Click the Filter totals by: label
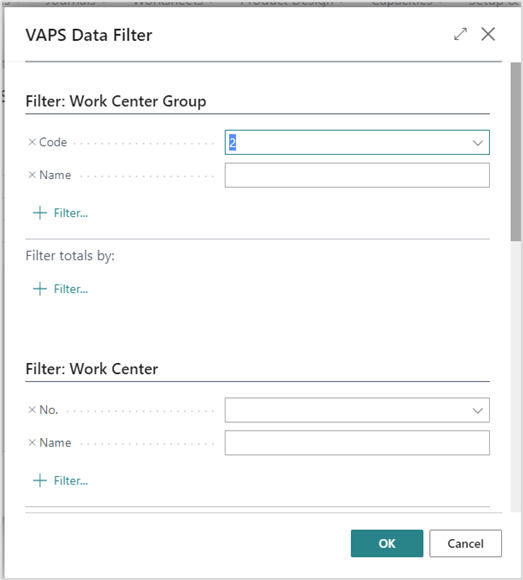523x580 pixels. 70,256
